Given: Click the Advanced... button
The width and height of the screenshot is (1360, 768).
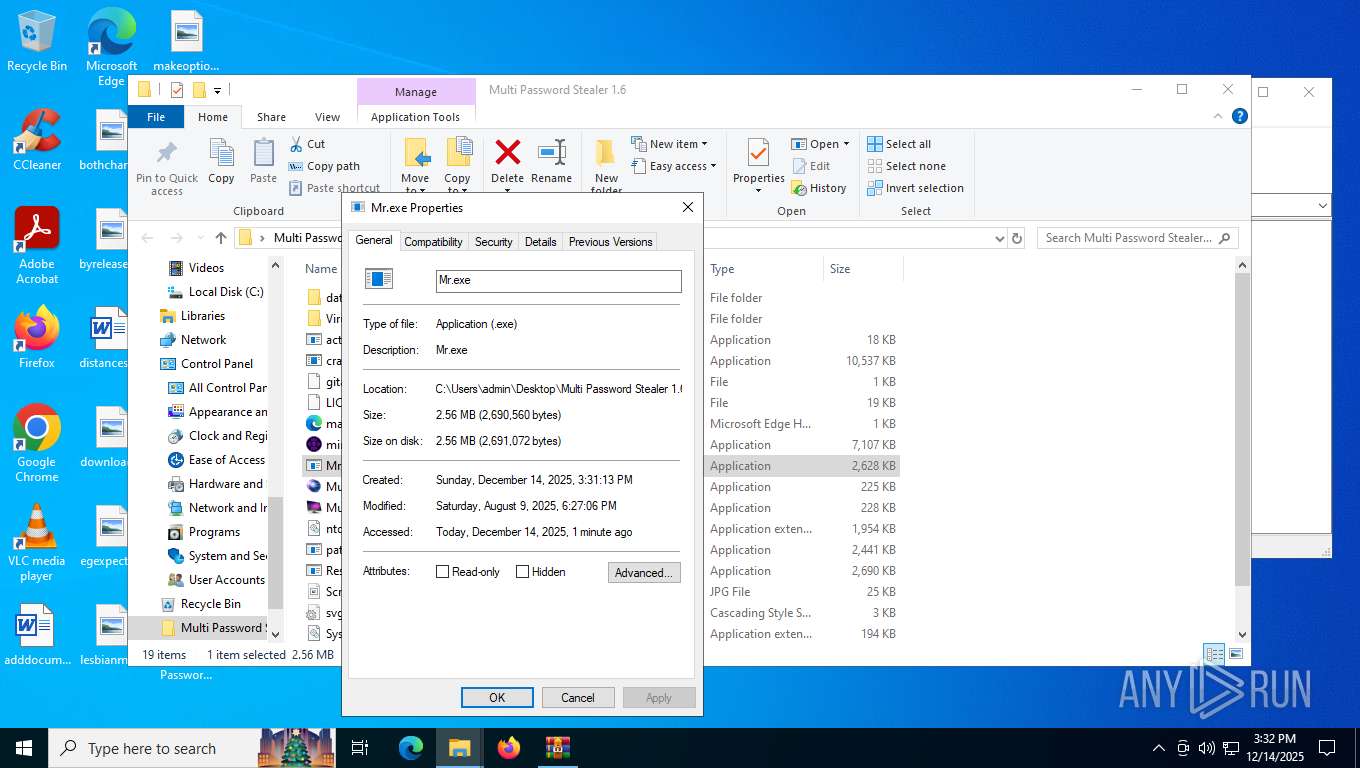Looking at the screenshot, I should tap(644, 573).
